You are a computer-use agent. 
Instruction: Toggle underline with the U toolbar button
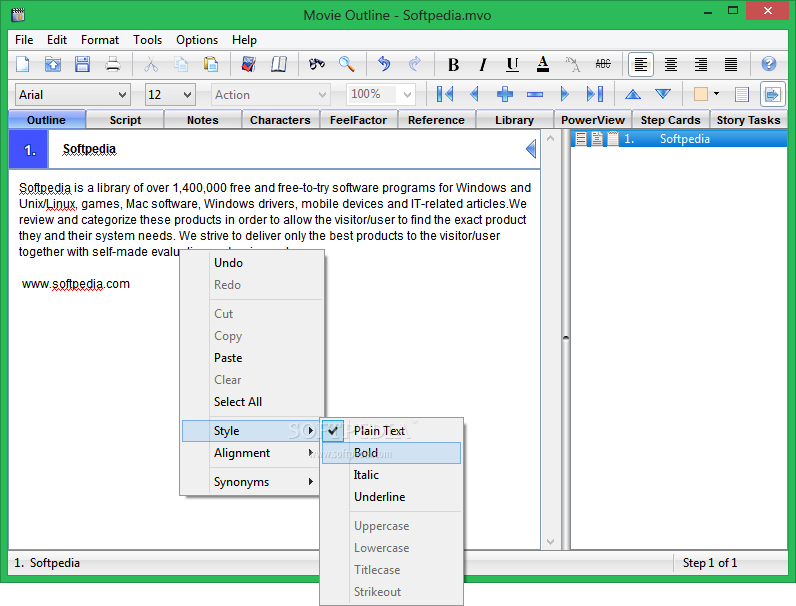coord(512,64)
